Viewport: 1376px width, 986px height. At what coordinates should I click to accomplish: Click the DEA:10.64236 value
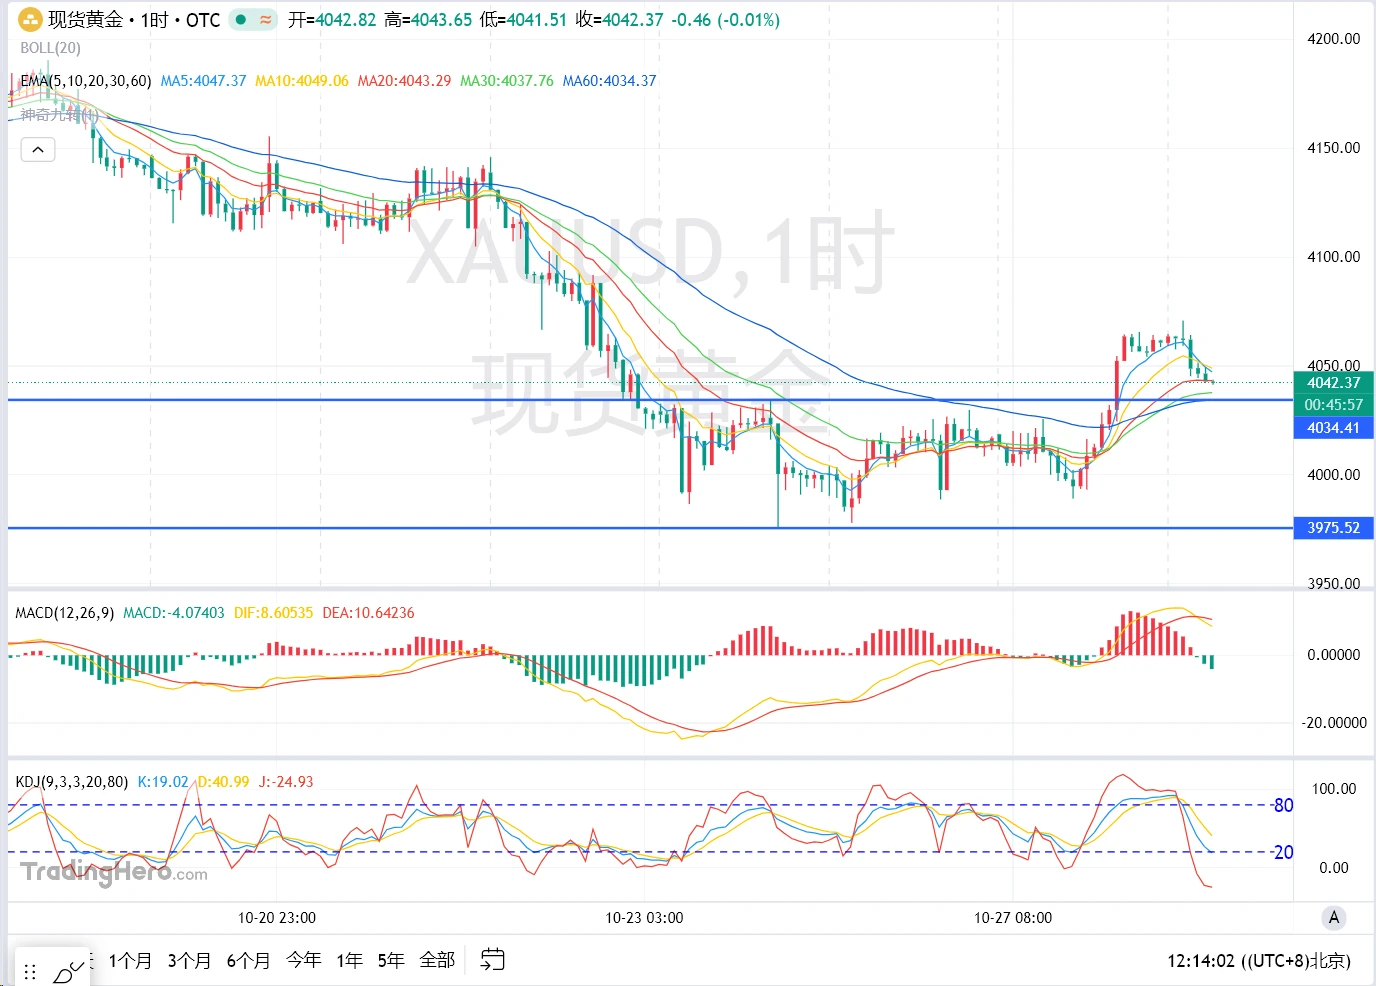pyautogui.click(x=368, y=613)
